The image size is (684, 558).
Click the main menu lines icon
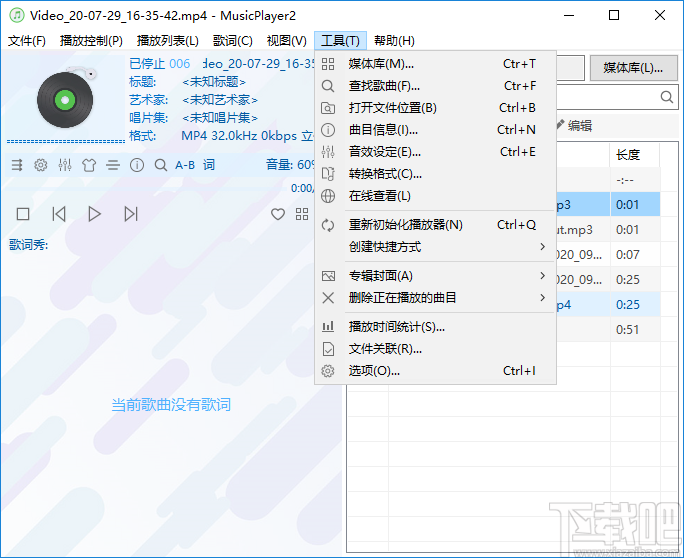[113, 165]
